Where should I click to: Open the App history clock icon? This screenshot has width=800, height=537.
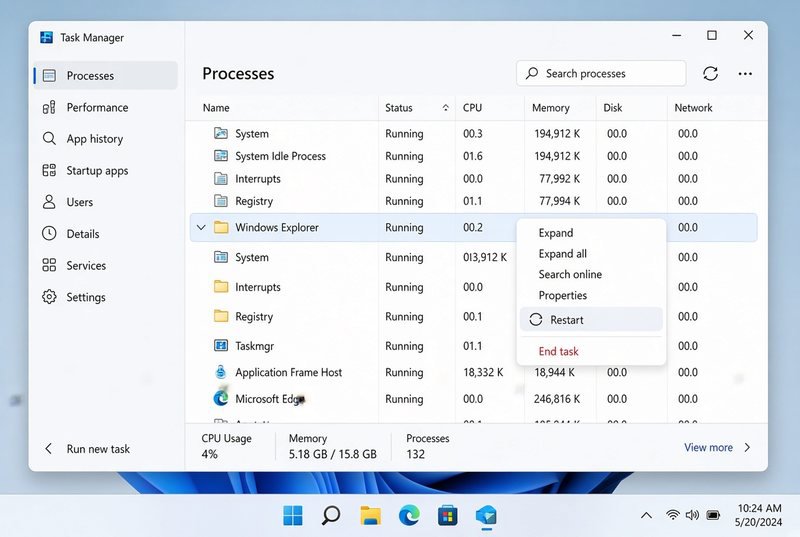[x=49, y=139]
